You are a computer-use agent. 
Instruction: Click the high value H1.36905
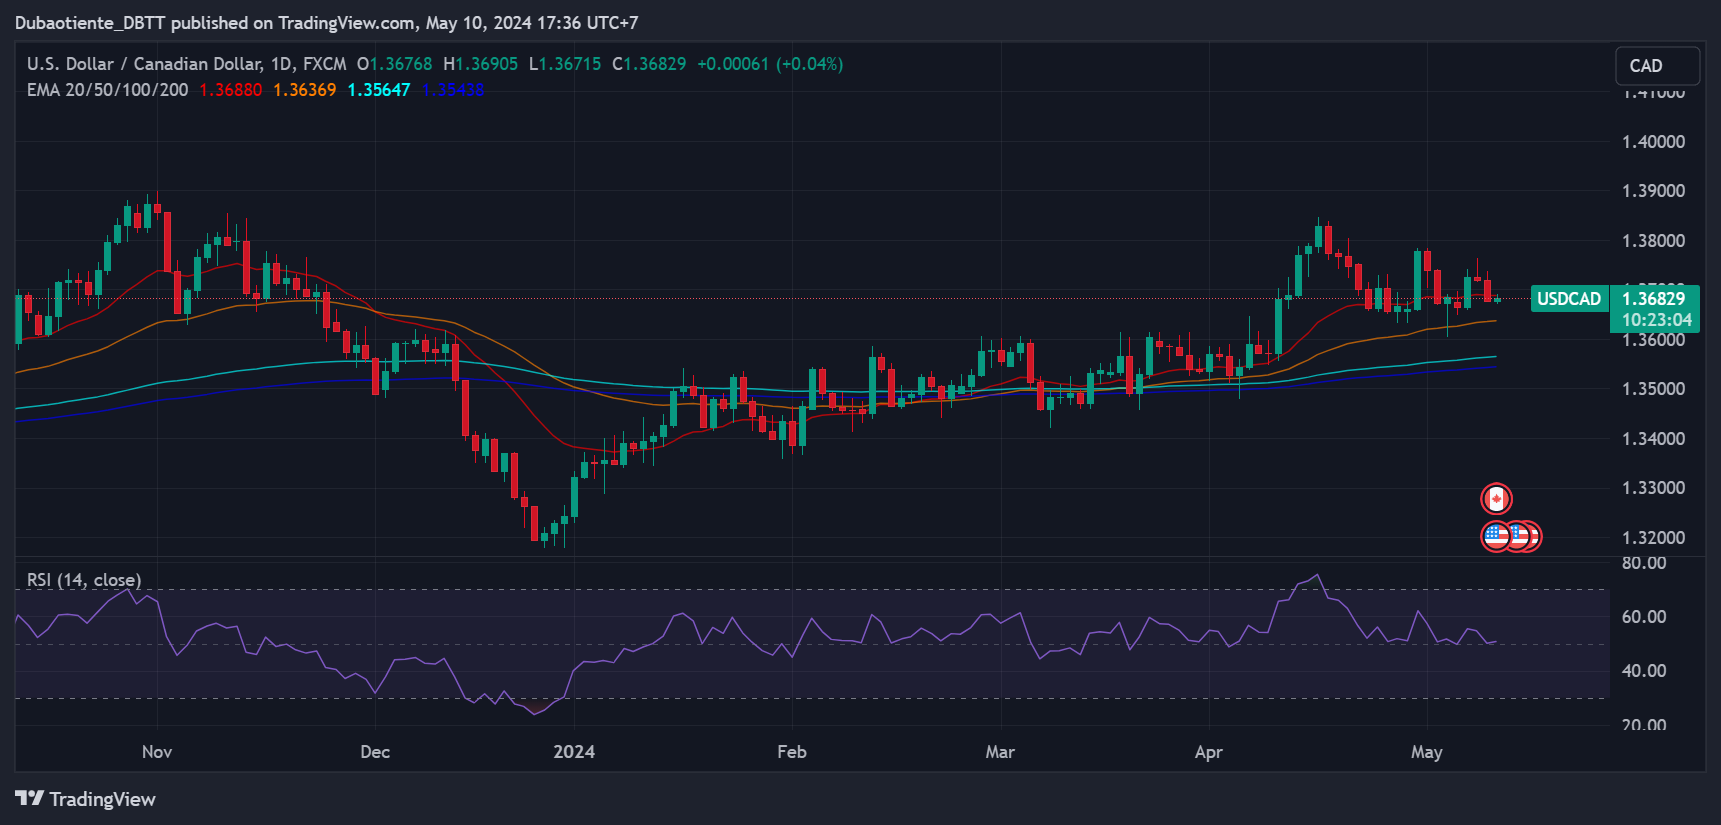click(x=480, y=64)
